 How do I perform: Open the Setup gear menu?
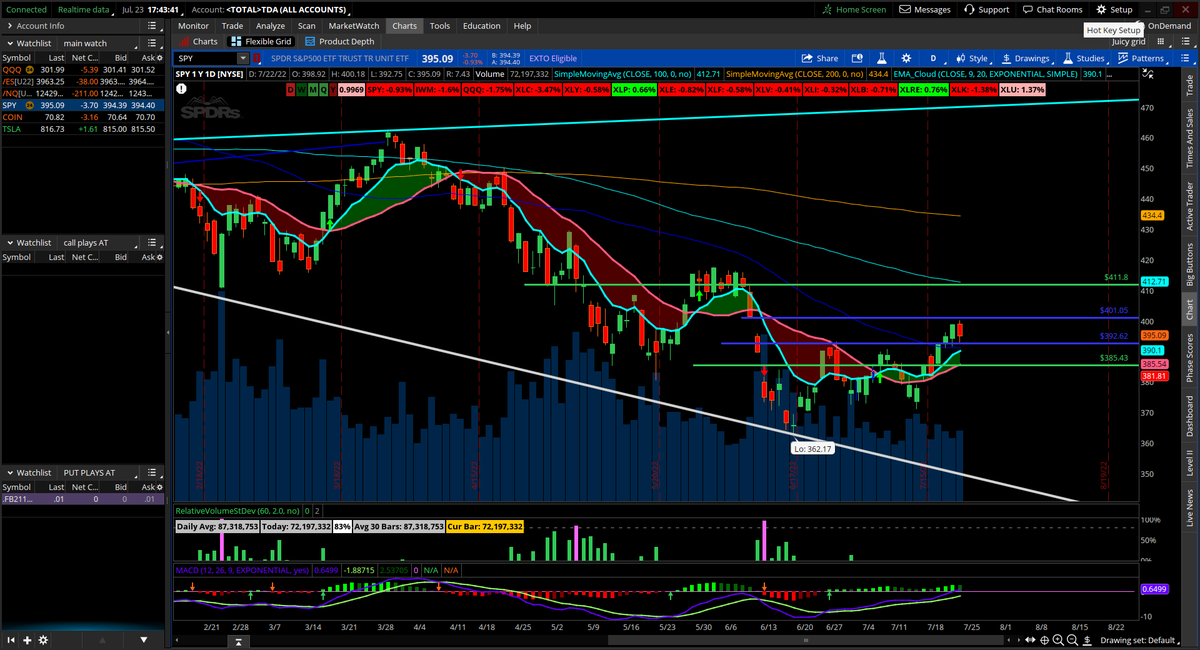[1114, 9]
